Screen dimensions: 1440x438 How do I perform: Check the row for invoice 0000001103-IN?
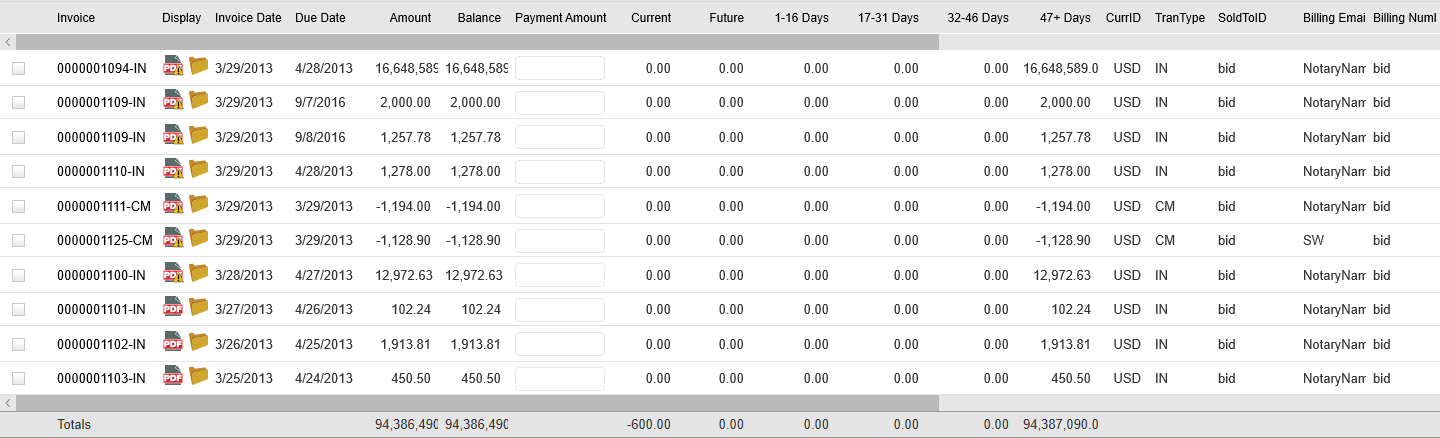(18, 378)
